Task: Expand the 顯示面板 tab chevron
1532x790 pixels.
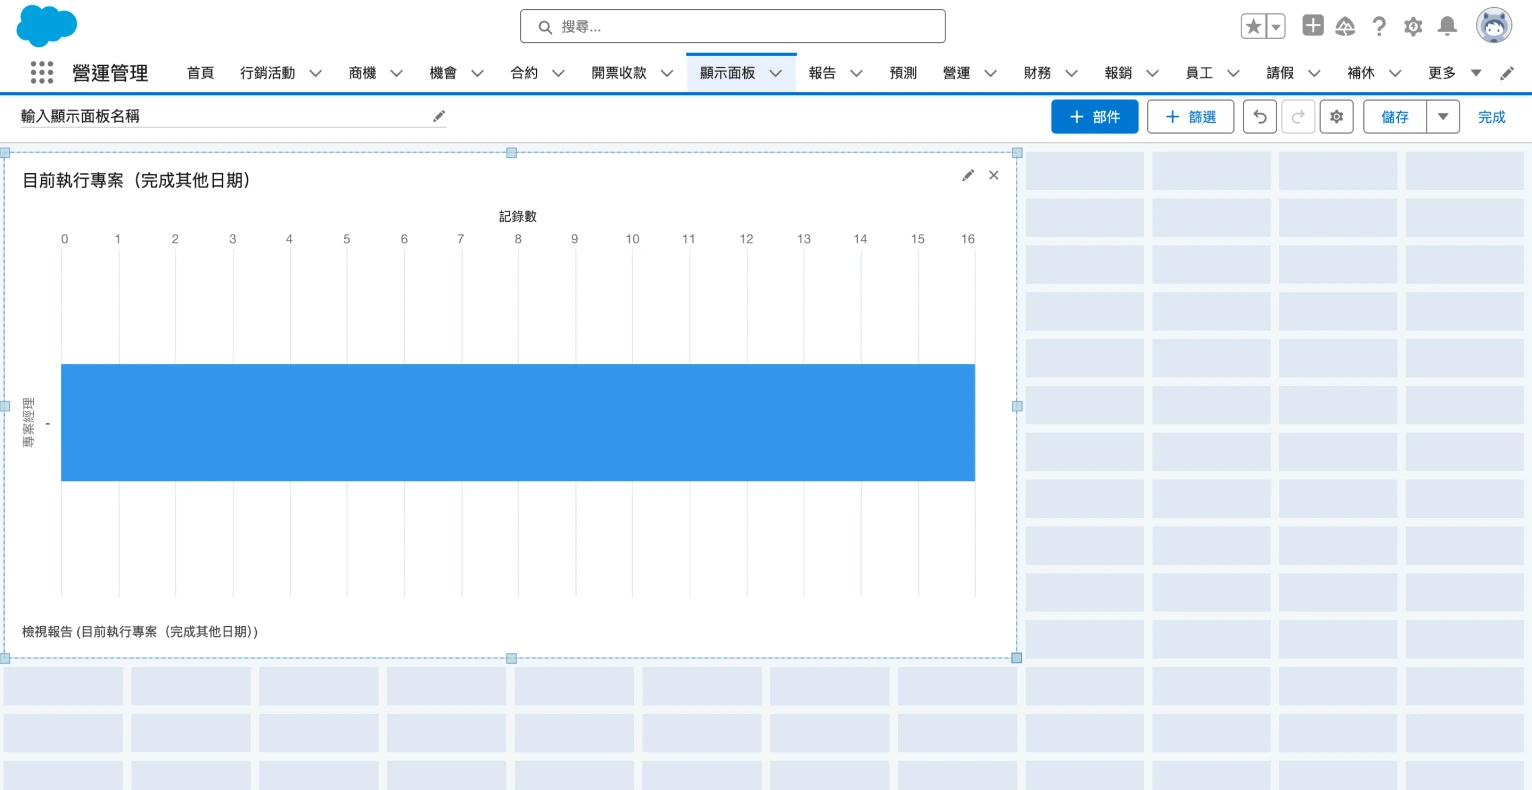Action: pos(775,73)
